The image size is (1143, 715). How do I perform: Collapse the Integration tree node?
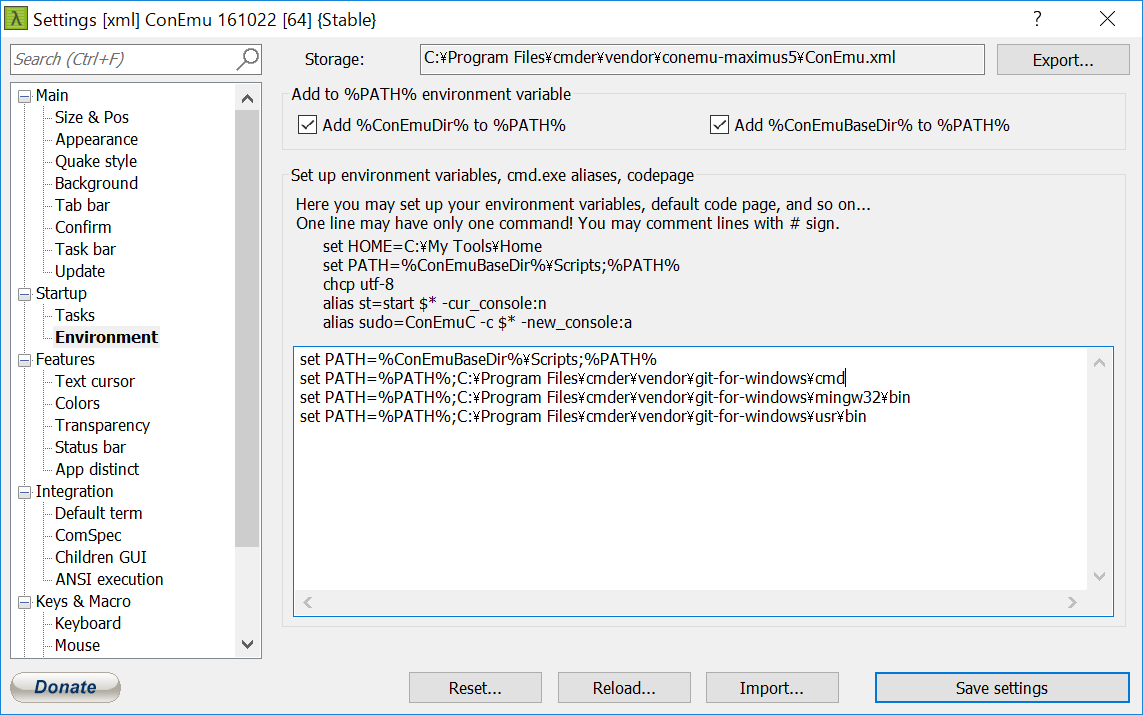(x=25, y=492)
